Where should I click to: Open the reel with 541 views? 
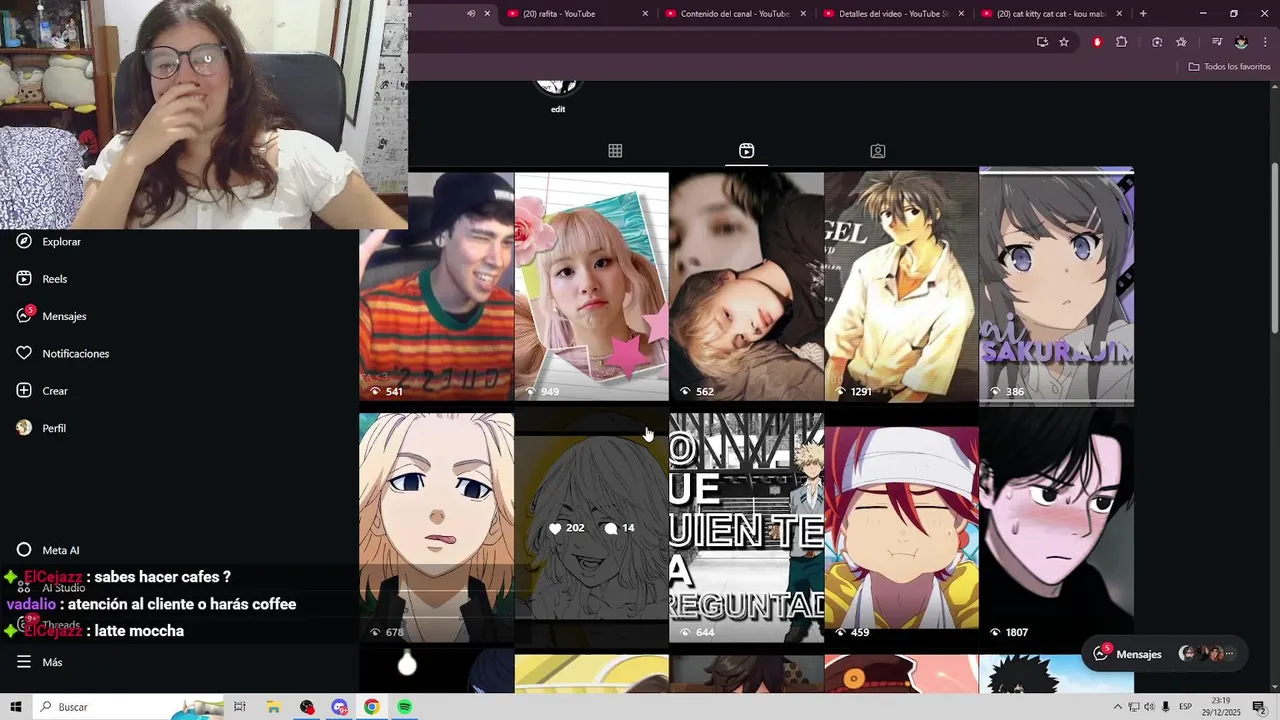click(436, 286)
